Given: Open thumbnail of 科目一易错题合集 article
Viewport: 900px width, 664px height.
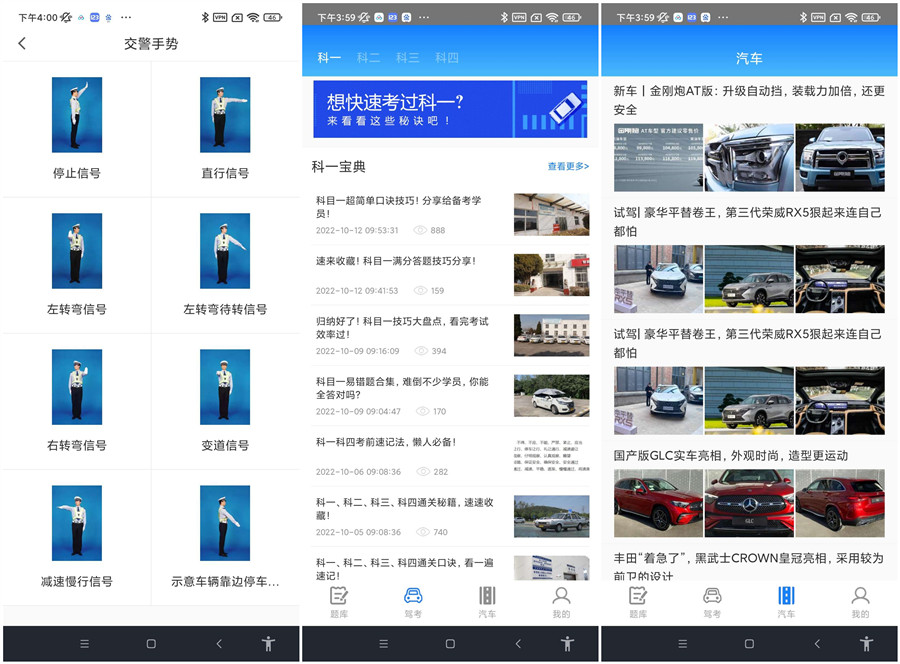Looking at the screenshot, I should pos(552,395).
